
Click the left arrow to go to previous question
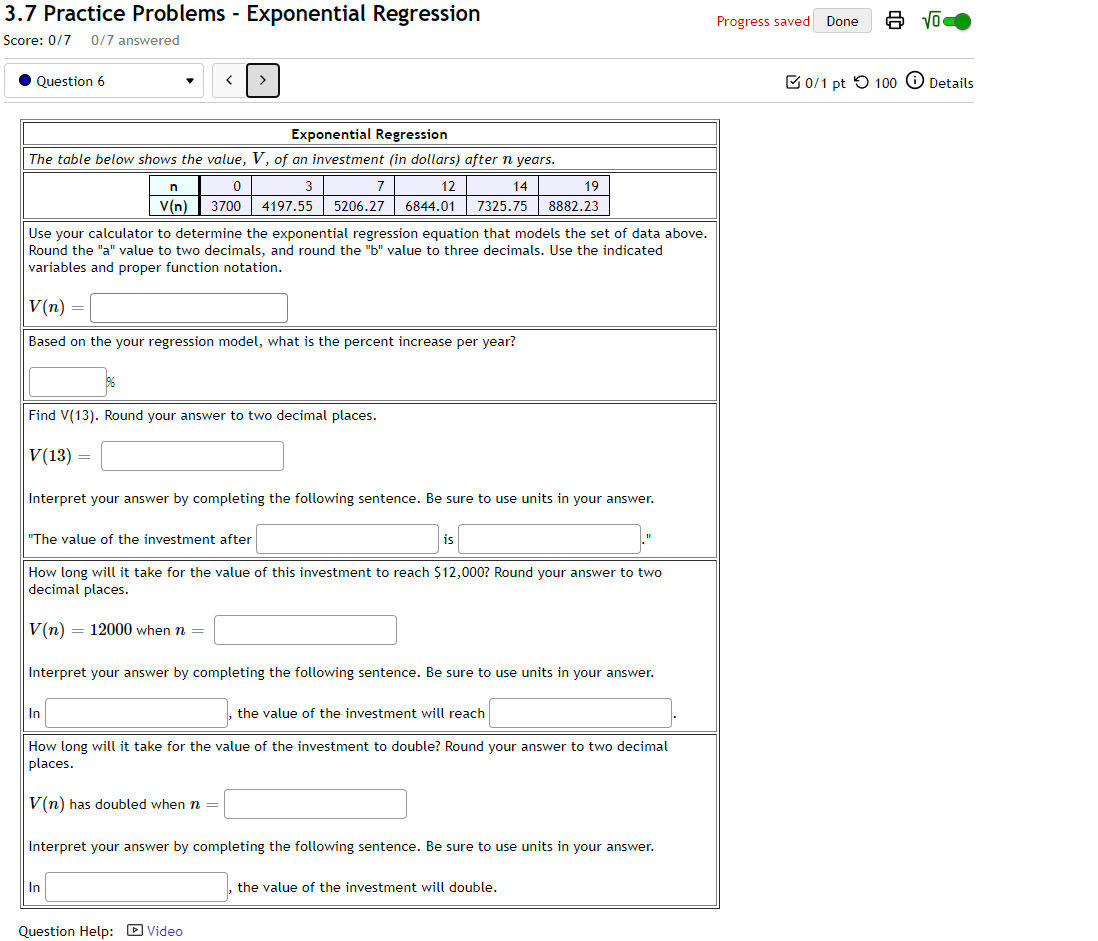tap(228, 80)
